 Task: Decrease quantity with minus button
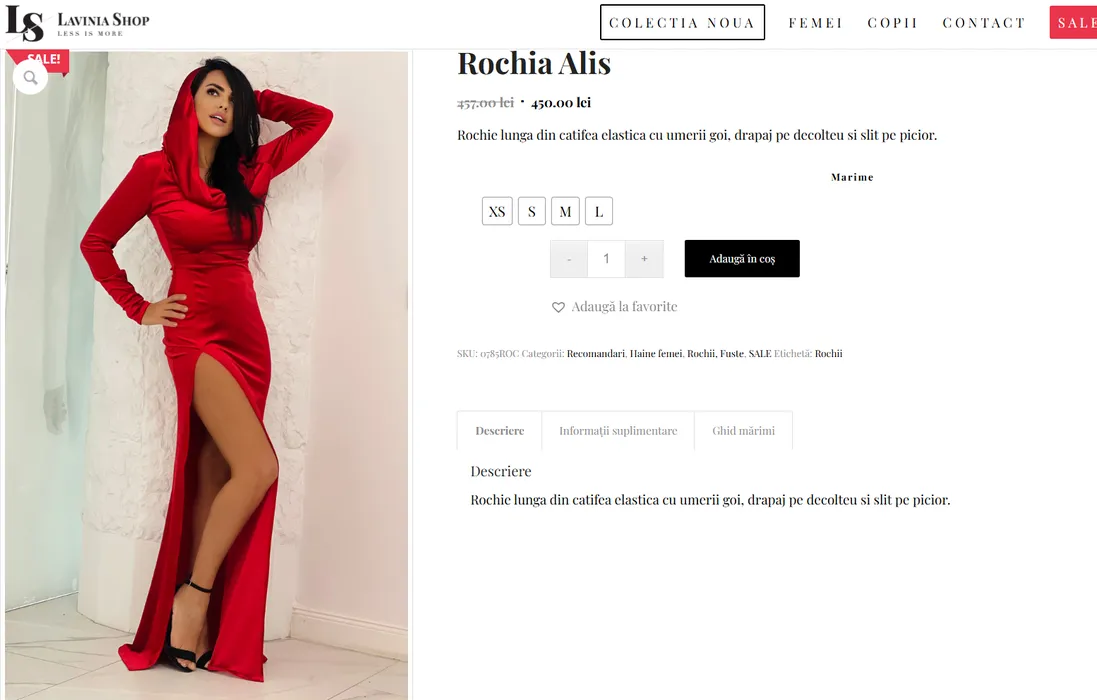click(x=569, y=259)
